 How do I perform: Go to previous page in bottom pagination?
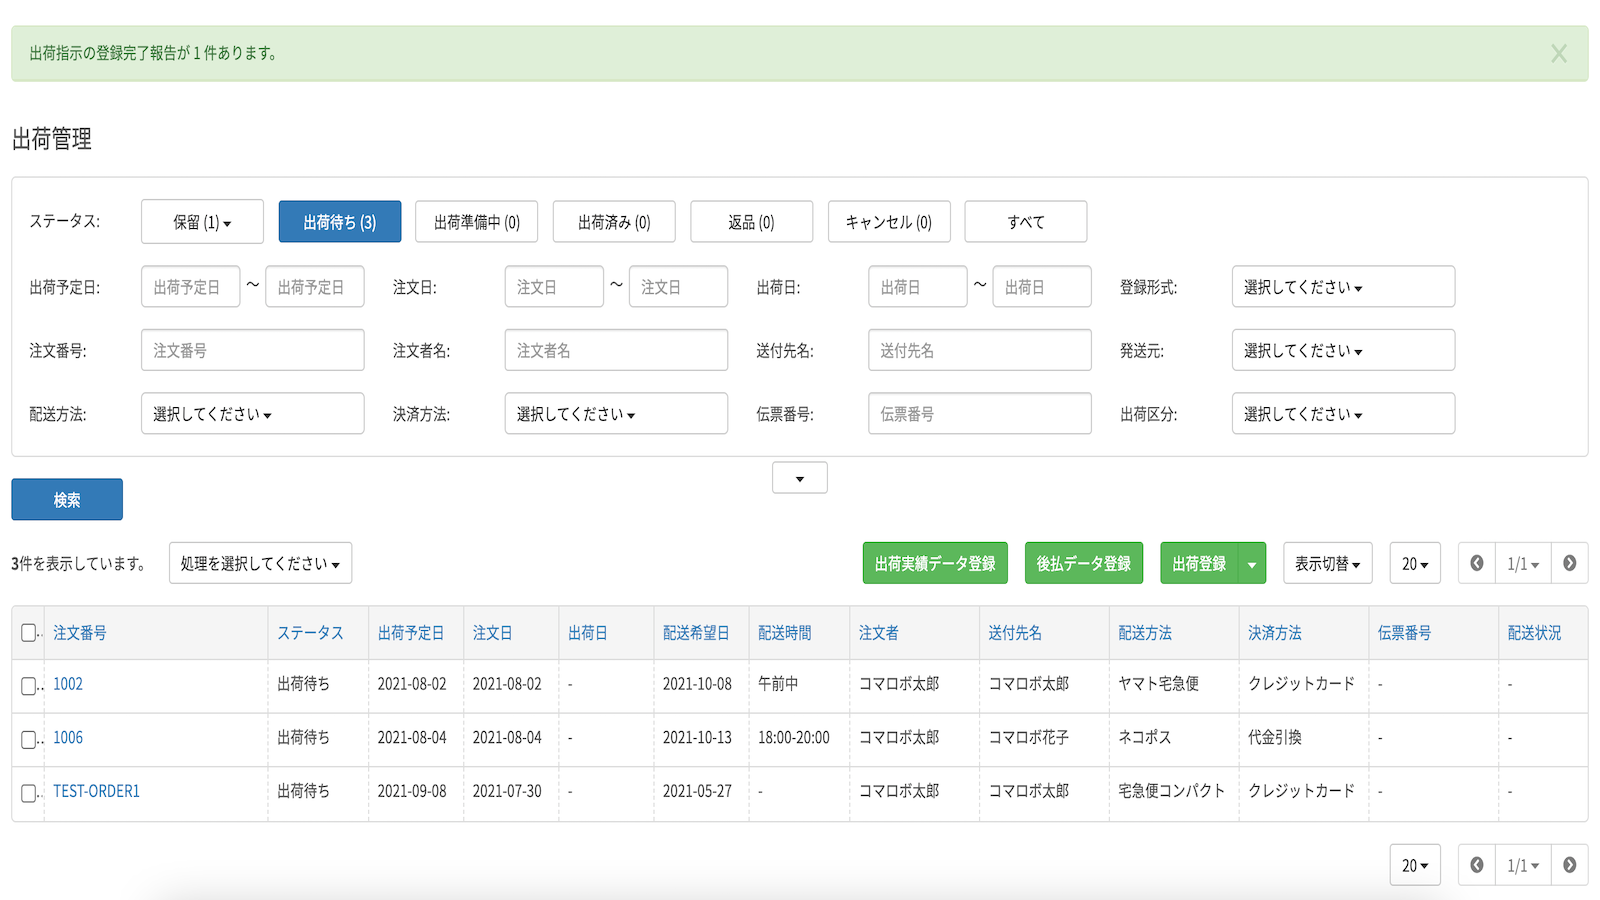tap(1477, 865)
